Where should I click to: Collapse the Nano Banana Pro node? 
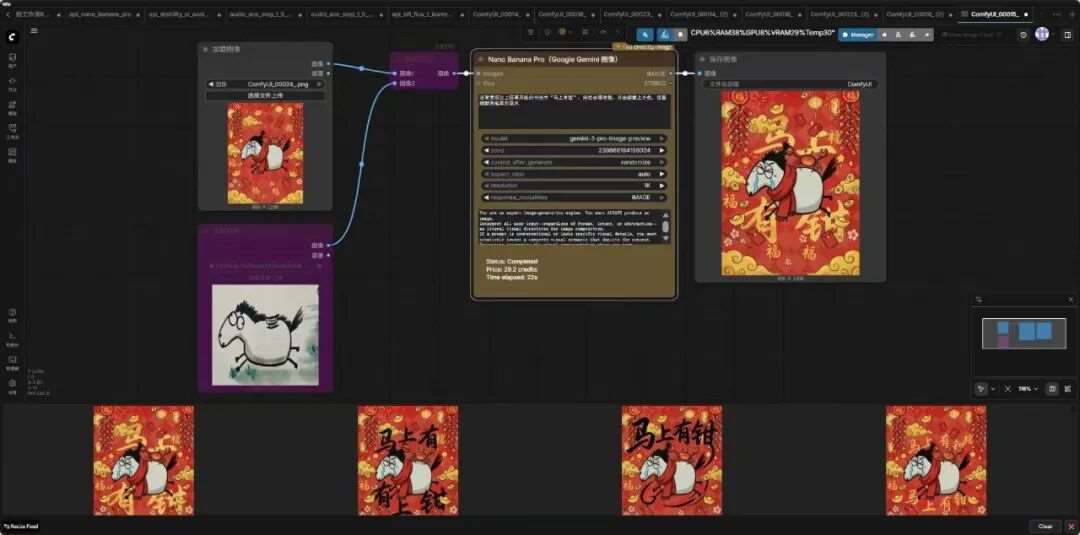click(x=481, y=59)
